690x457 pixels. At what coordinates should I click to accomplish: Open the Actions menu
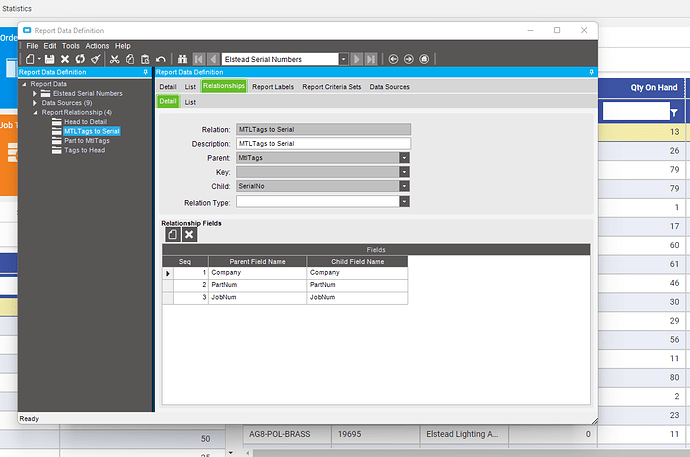[97, 46]
